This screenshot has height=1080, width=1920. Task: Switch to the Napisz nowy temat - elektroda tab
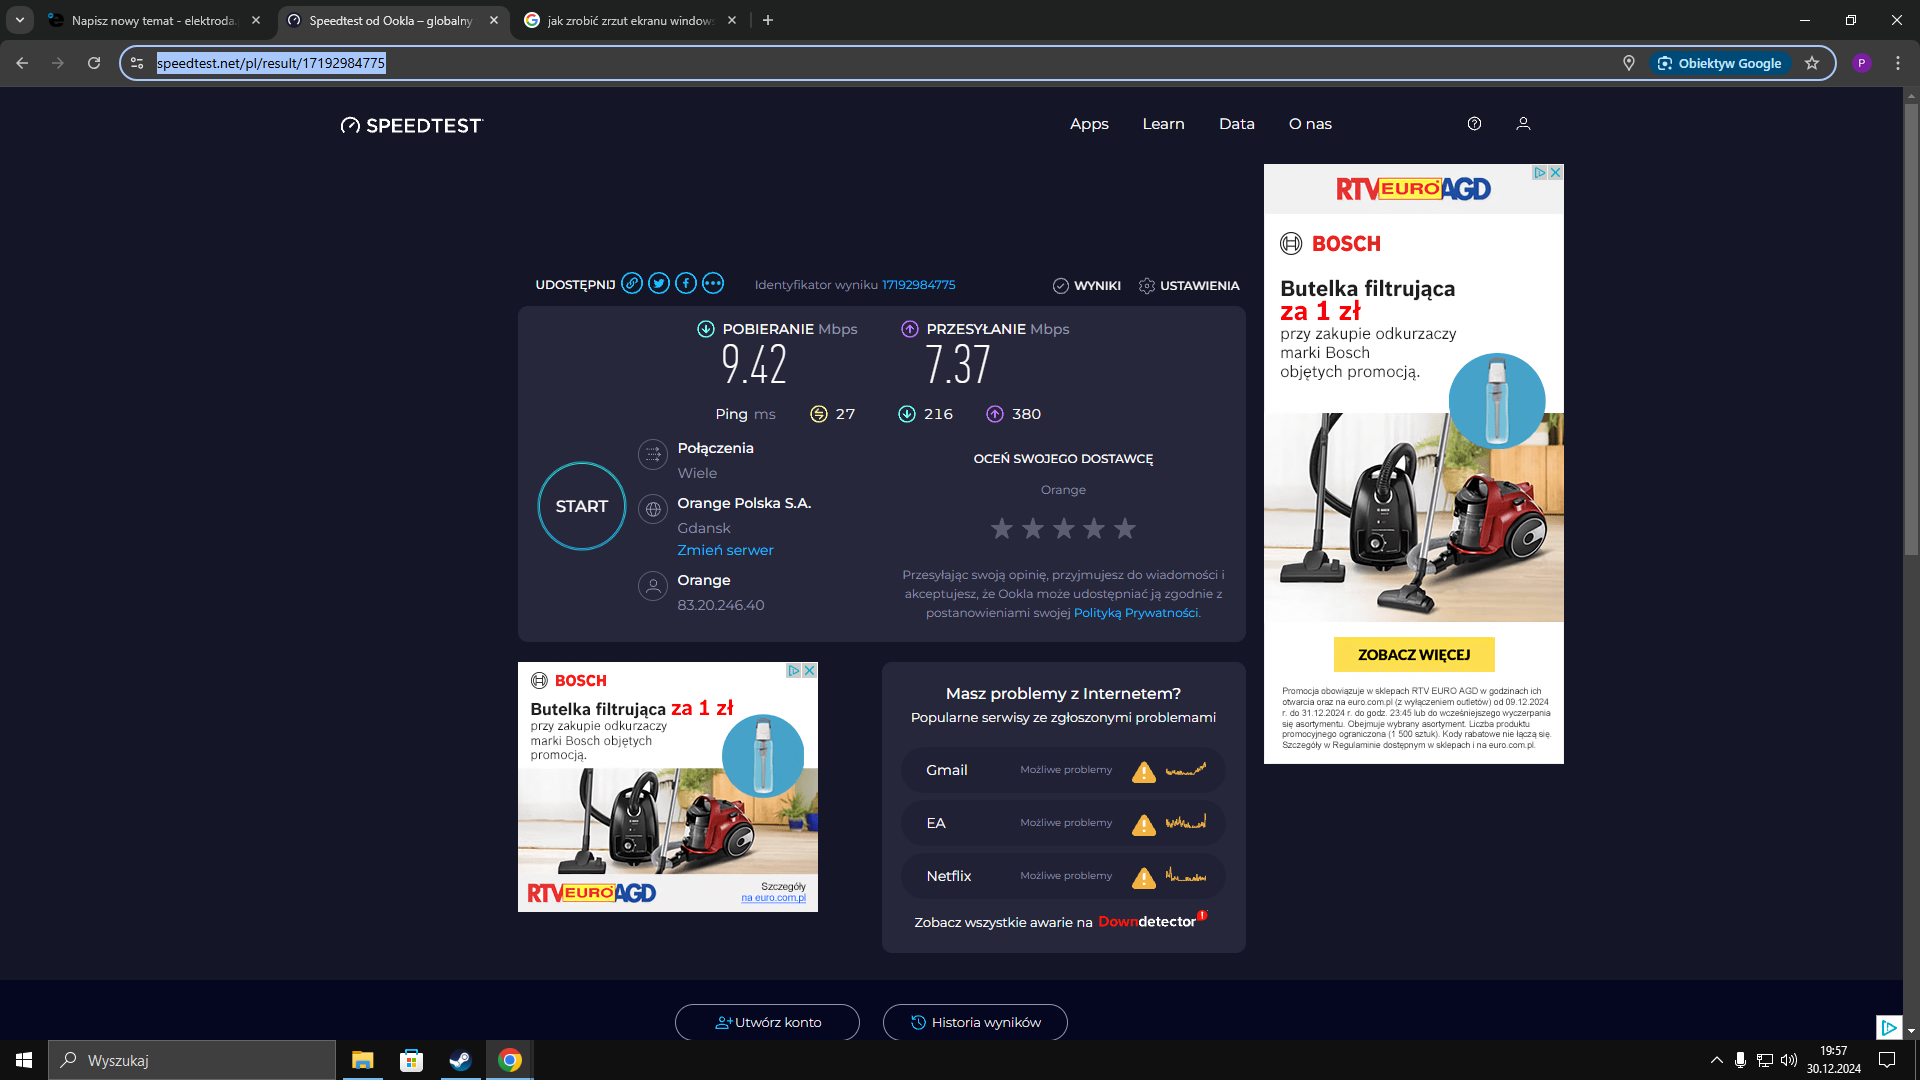[154, 20]
